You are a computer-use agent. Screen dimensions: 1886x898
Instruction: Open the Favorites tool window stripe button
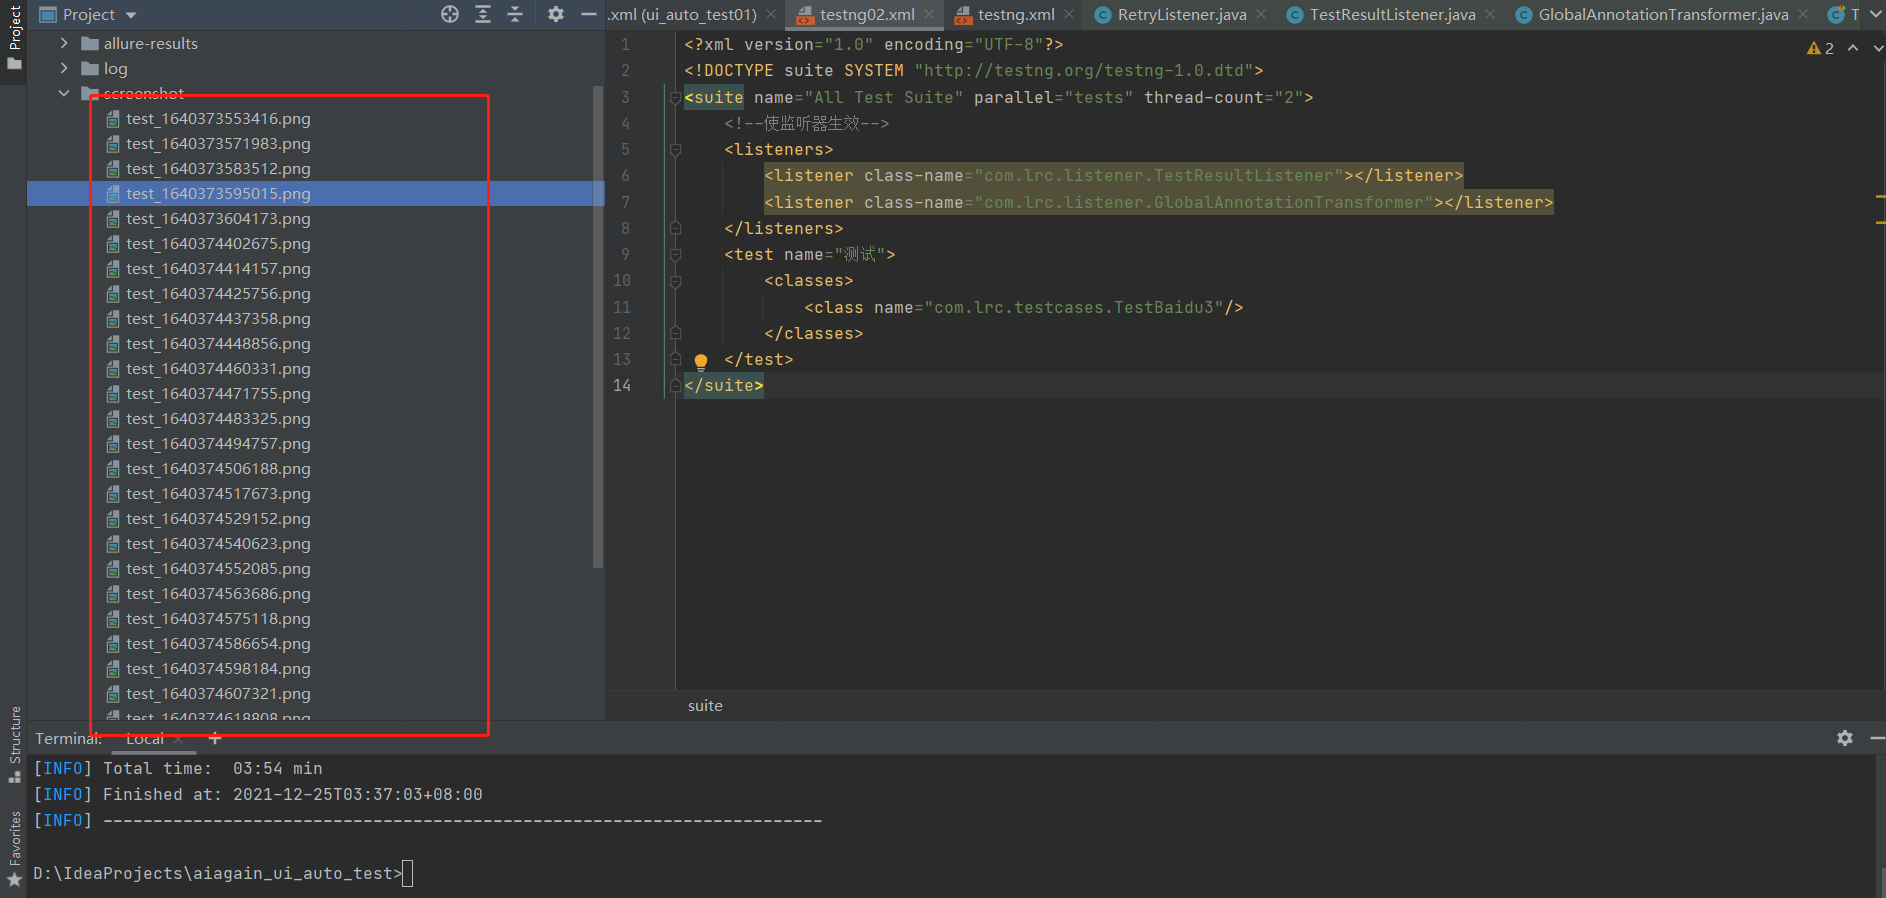[x=14, y=848]
